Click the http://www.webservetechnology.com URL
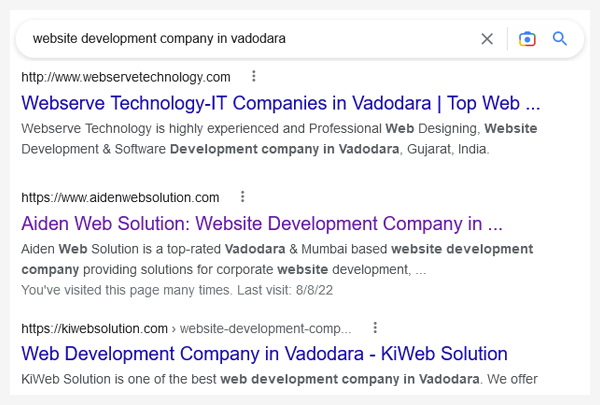The image size is (600, 405). [126, 77]
